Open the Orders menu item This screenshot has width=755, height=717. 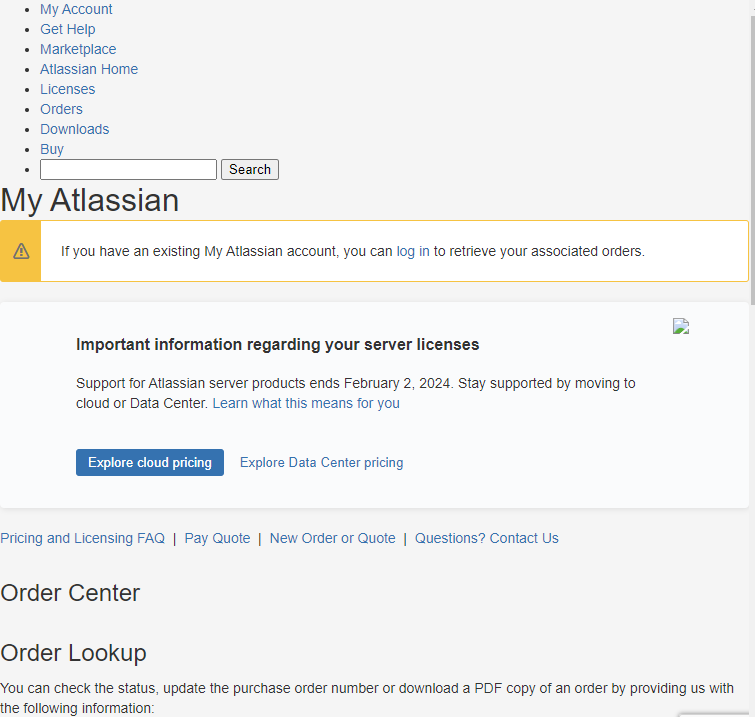(61, 109)
